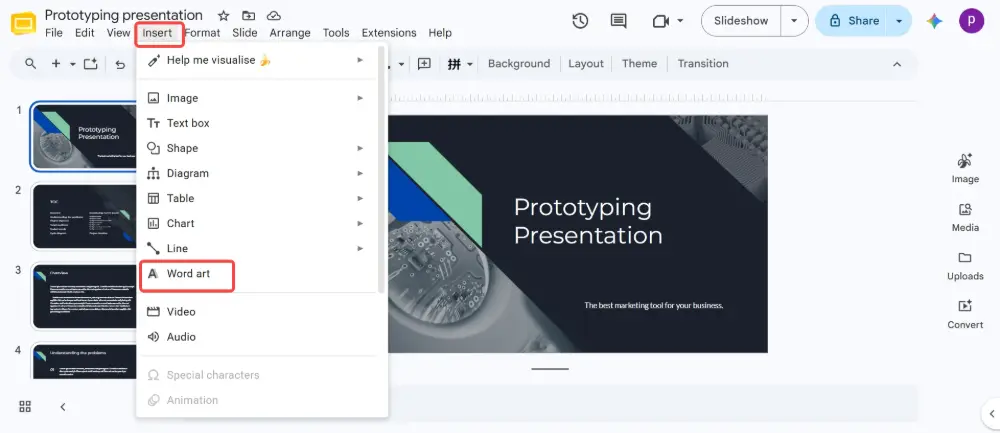Open the File menu
The image size is (1000, 433).
click(54, 33)
